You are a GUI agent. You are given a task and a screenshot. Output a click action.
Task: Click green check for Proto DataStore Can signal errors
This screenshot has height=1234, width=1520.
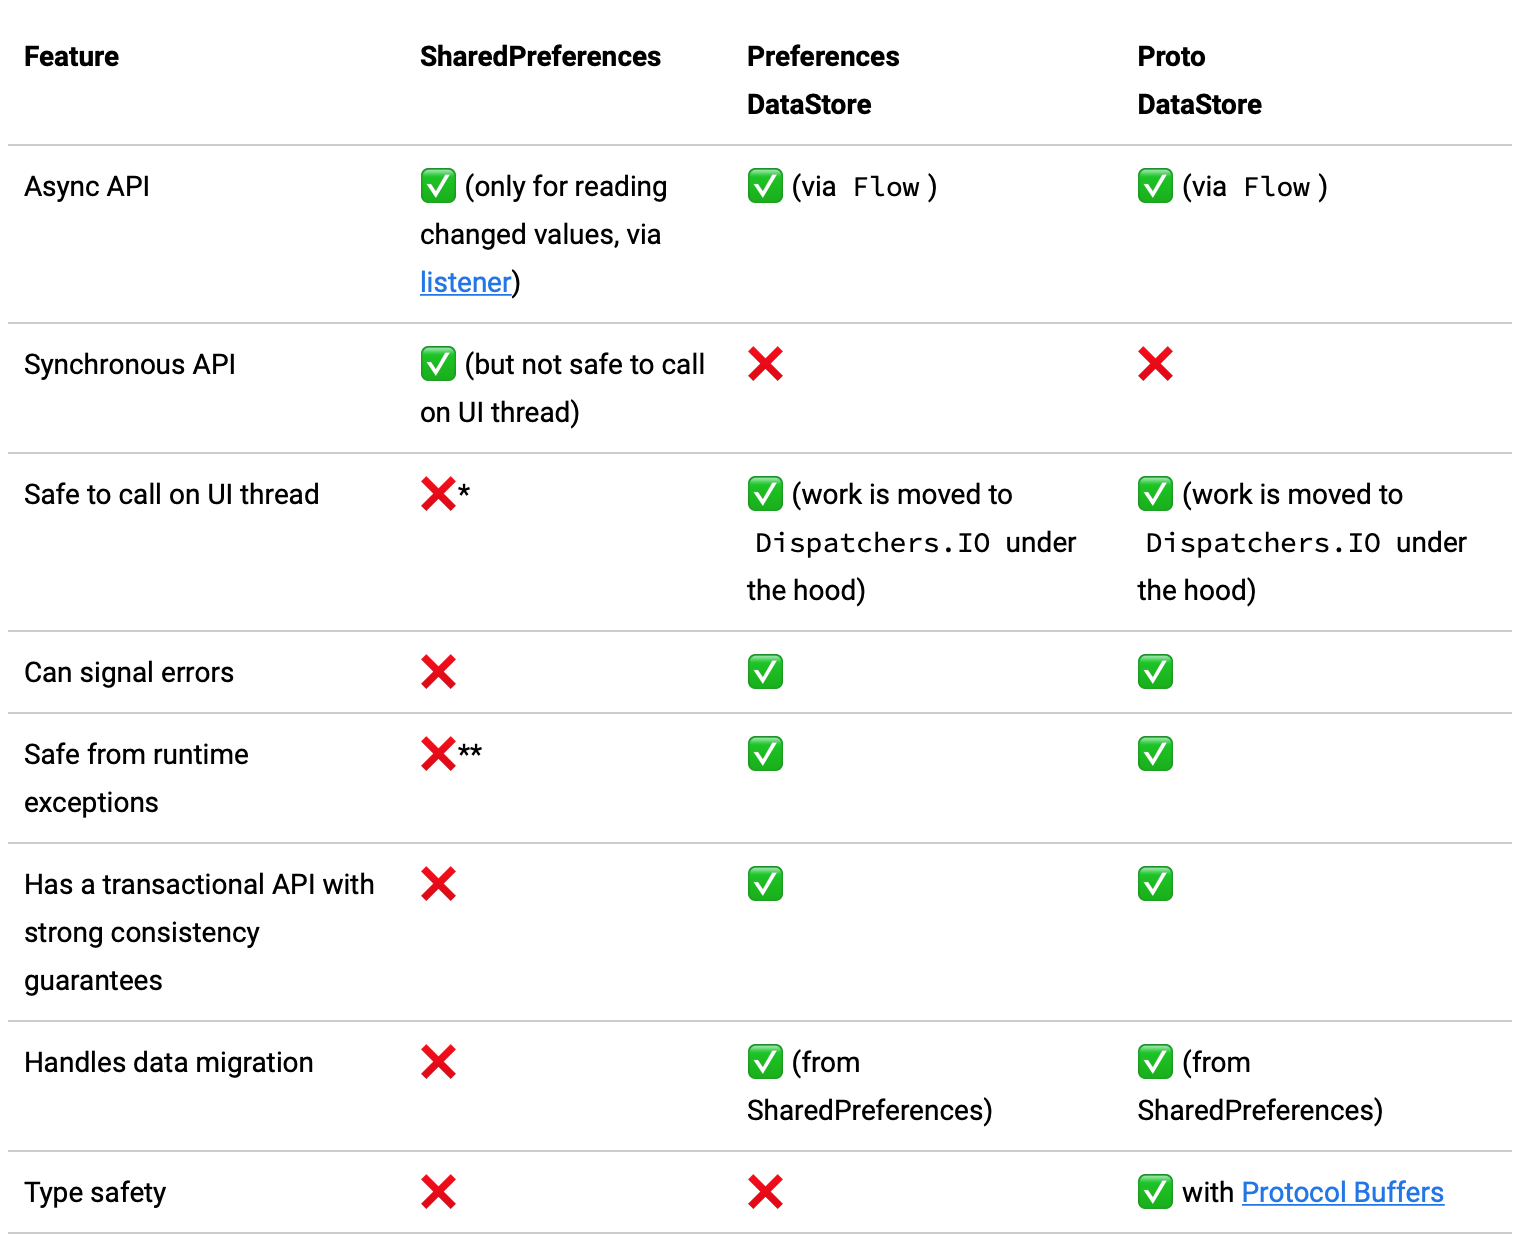[1155, 672]
